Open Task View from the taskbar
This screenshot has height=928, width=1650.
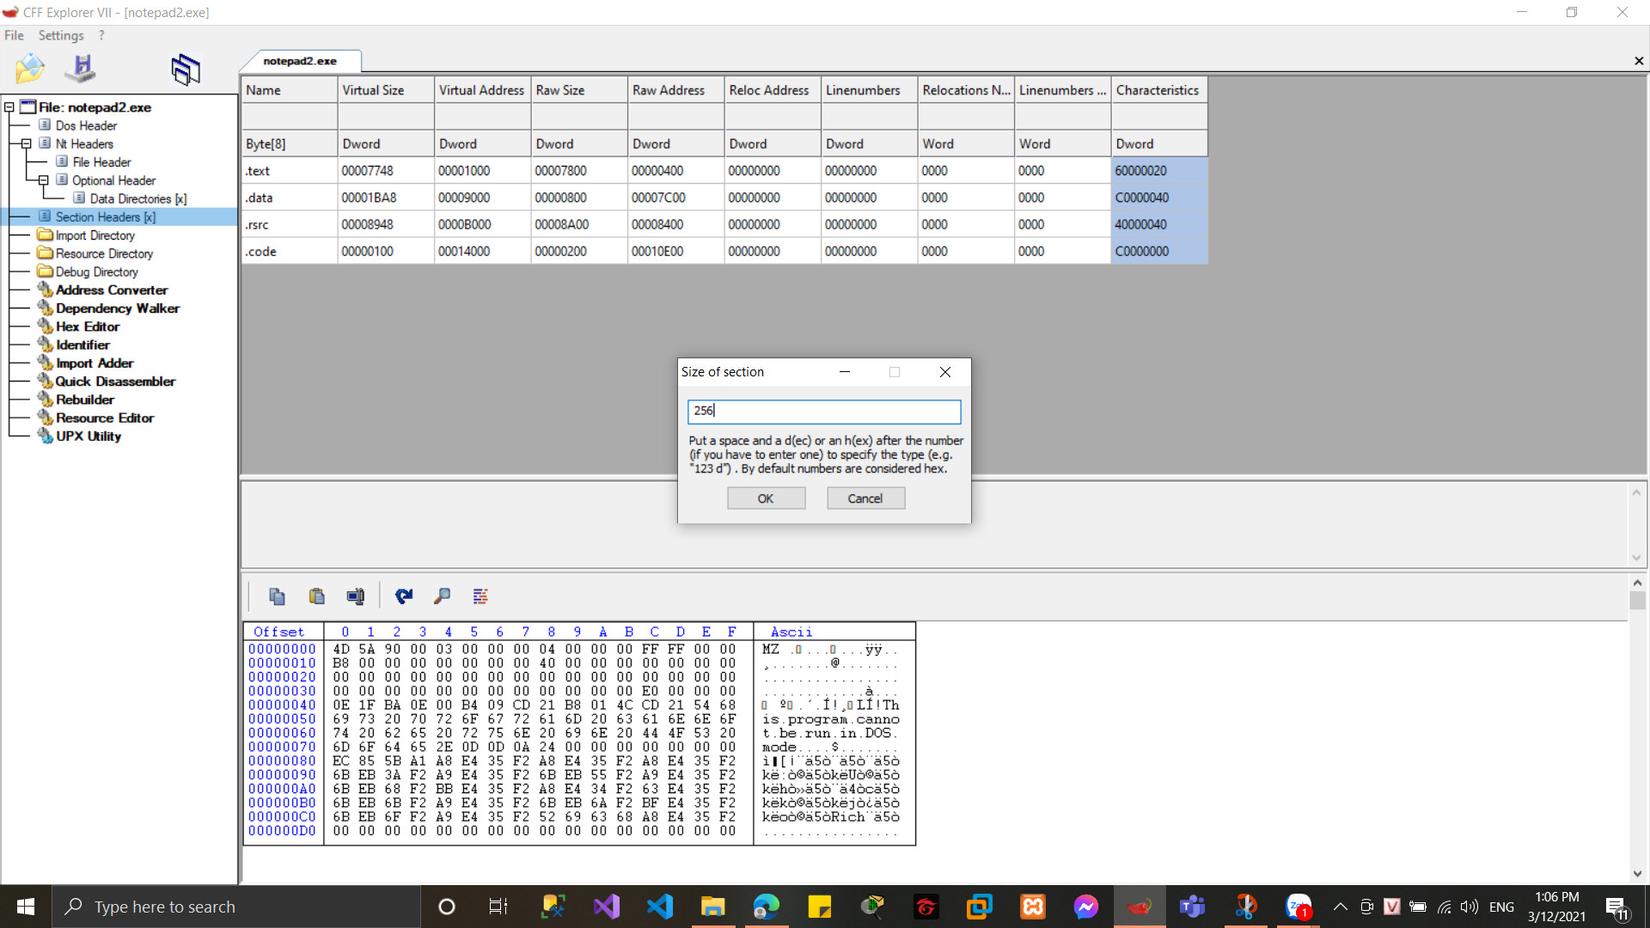pyautogui.click(x=498, y=907)
